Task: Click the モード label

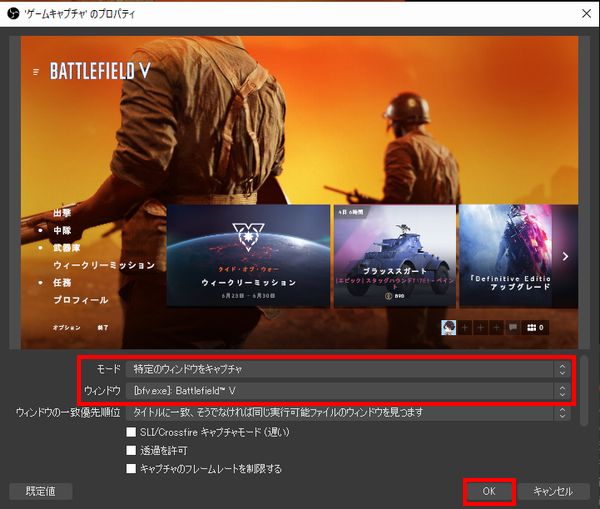Action: pyautogui.click(x=109, y=369)
